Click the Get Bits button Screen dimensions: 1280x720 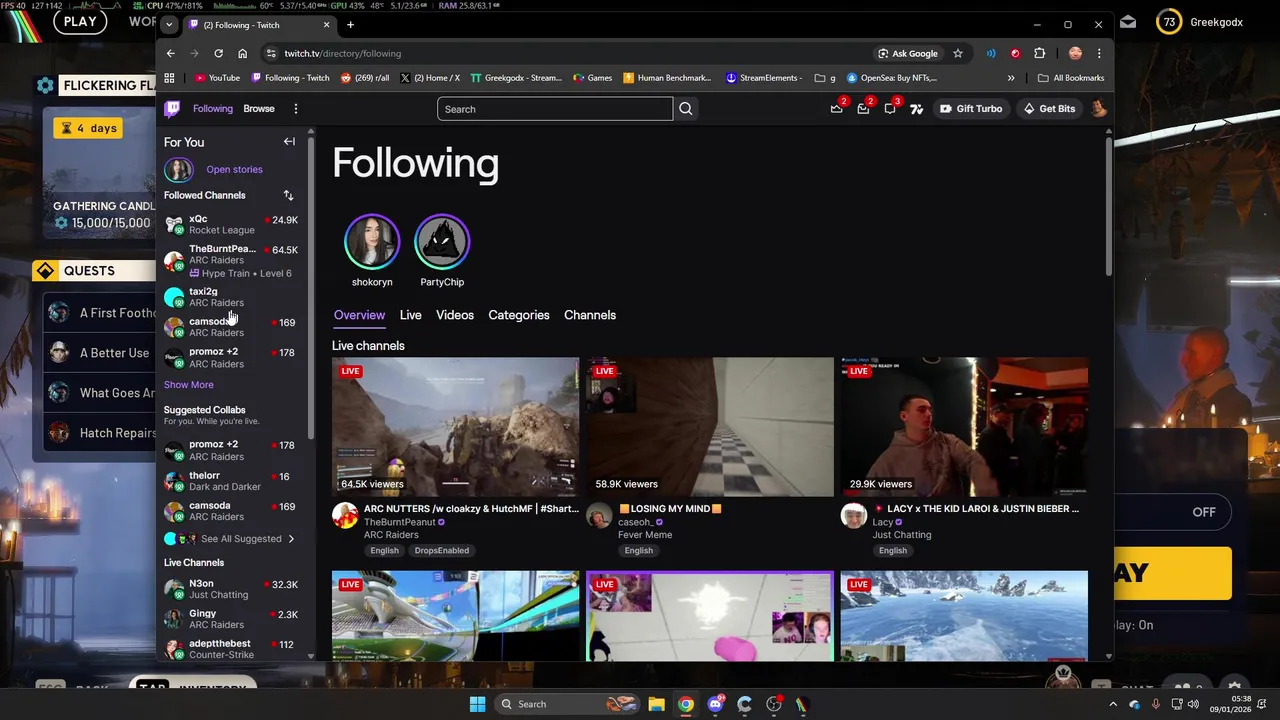(1048, 109)
